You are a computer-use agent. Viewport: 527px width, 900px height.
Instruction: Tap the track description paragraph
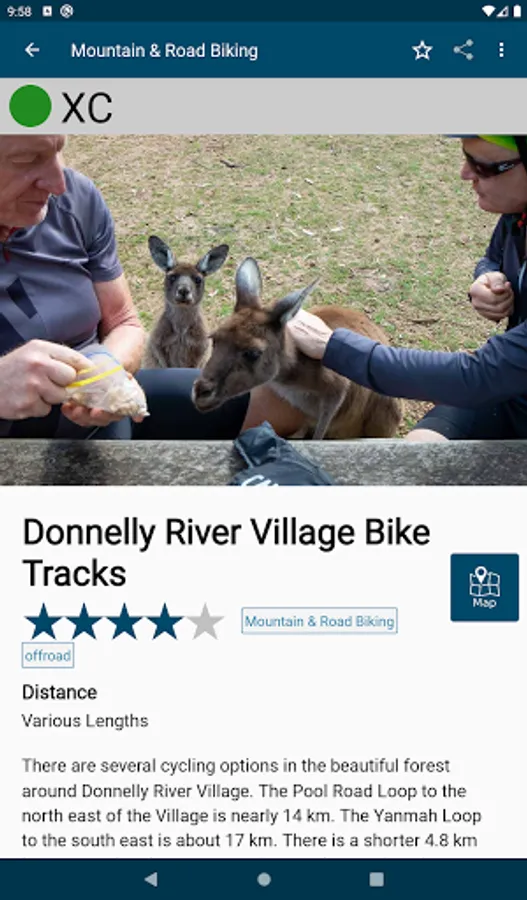click(x=251, y=804)
